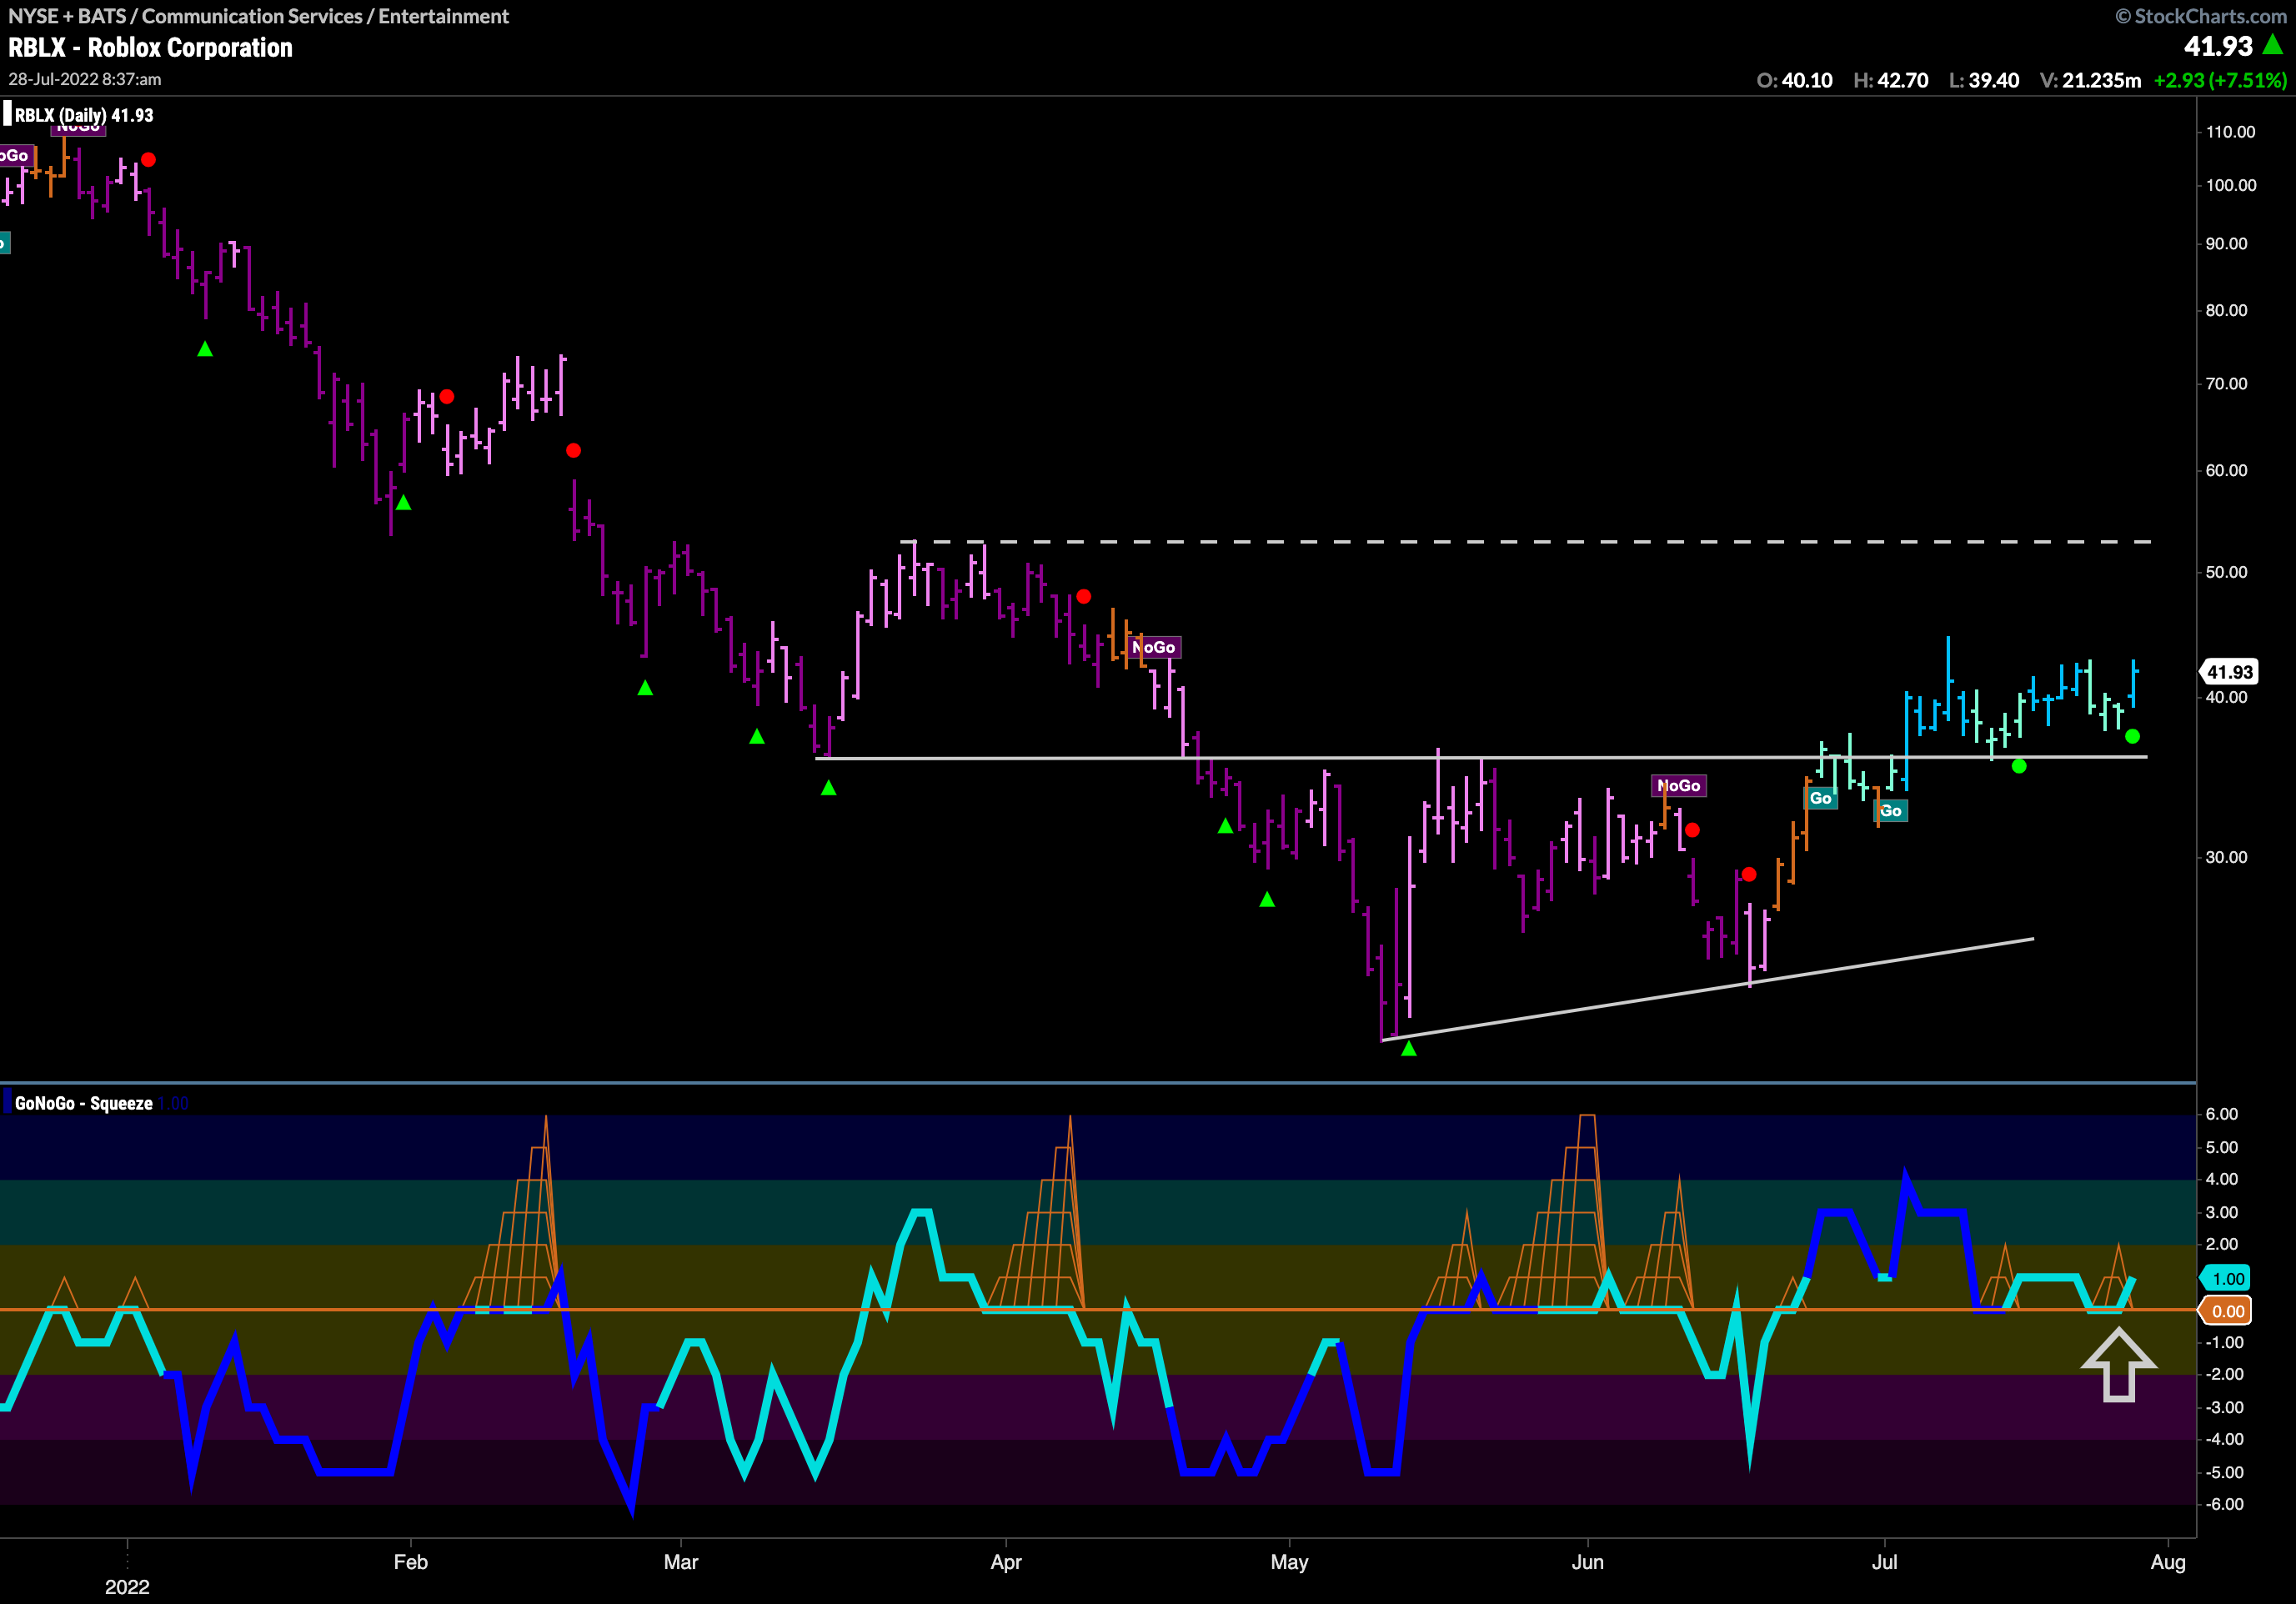
Task: Click the 30.00 price axis label
Action: click(2227, 857)
